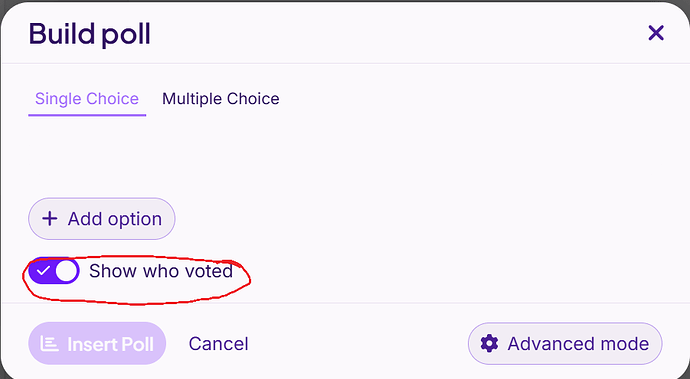Cancel building the poll
Screen dimensions: 690x379
(218, 344)
